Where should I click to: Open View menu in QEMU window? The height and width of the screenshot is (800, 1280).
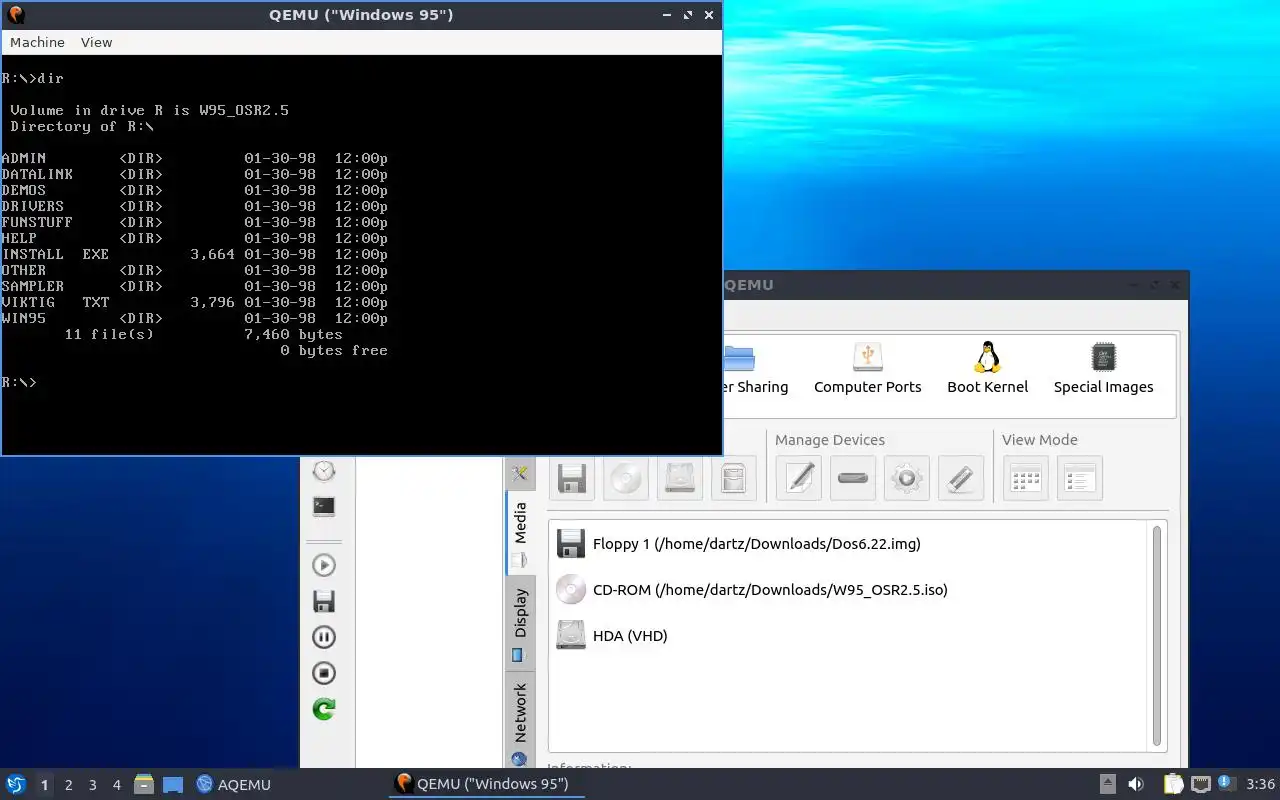point(96,42)
